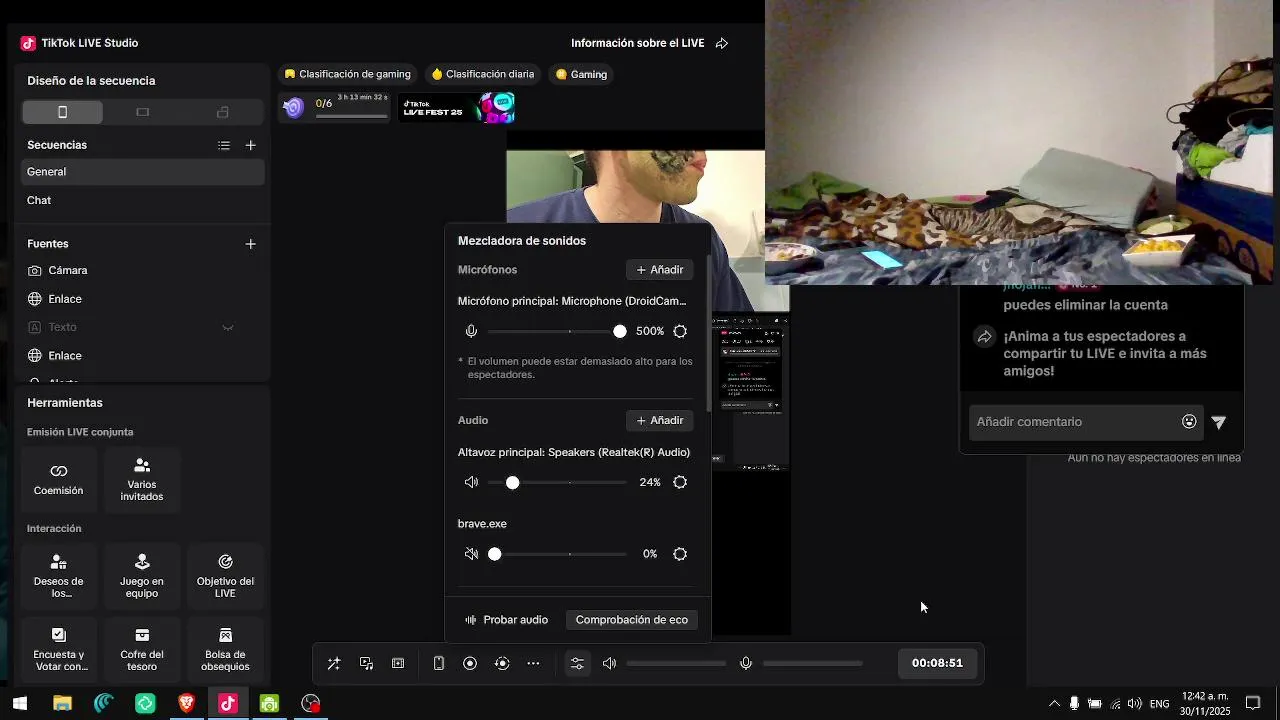Click the share icon beside Anima message
Viewport: 1280px width, 720px height.
(985, 337)
